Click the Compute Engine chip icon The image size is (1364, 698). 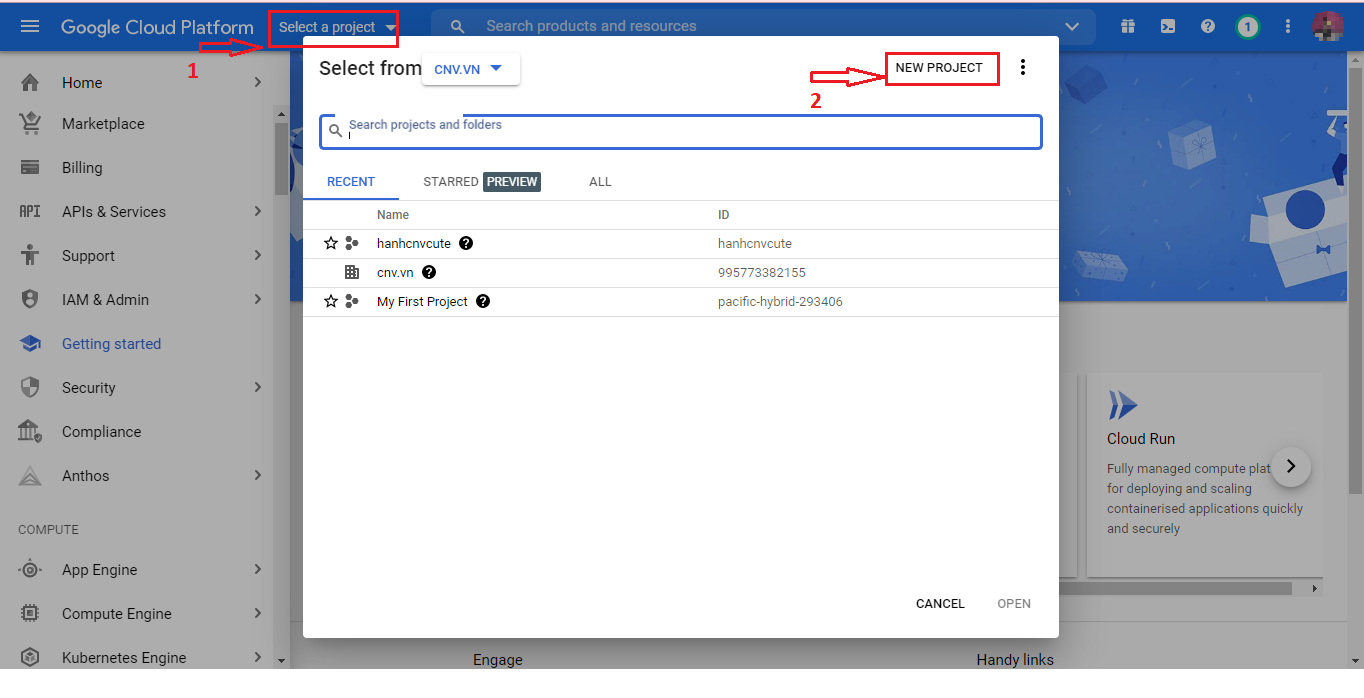tap(30, 614)
